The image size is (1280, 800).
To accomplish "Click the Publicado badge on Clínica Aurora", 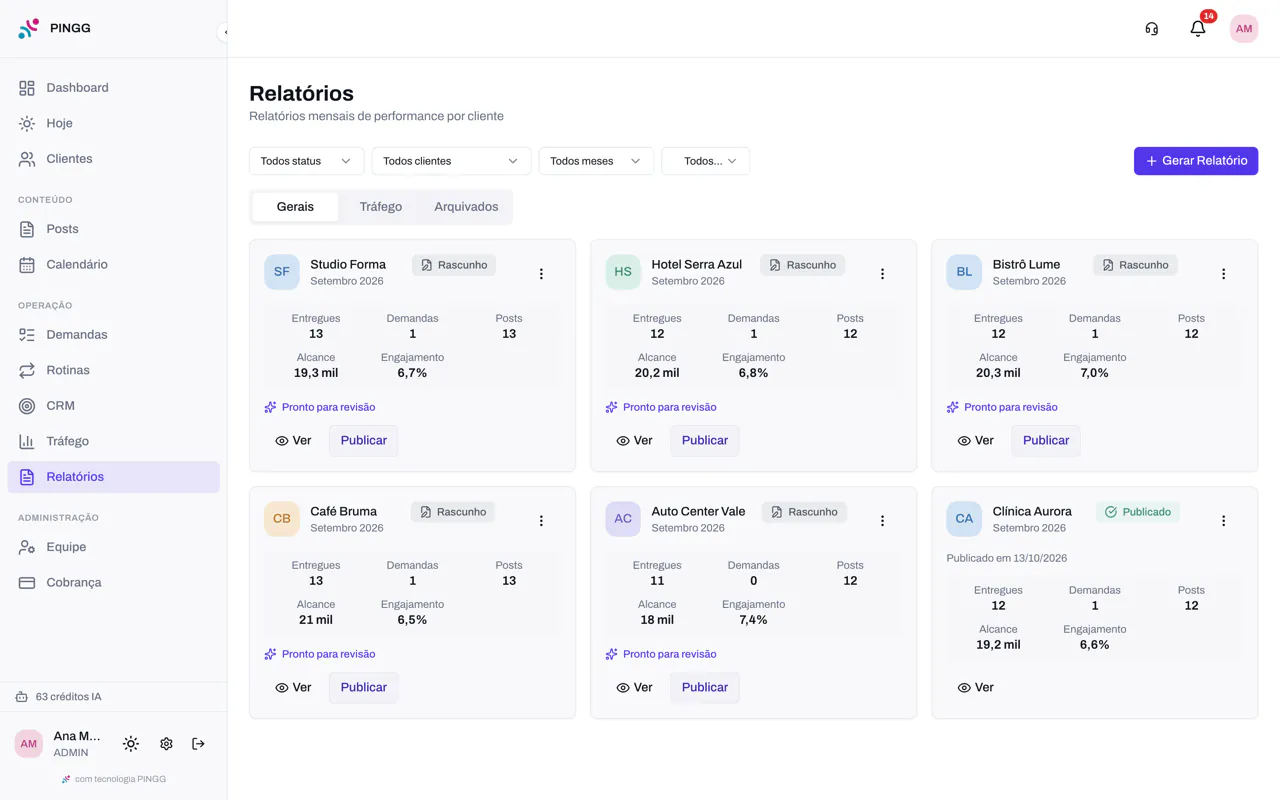I will tap(1137, 512).
